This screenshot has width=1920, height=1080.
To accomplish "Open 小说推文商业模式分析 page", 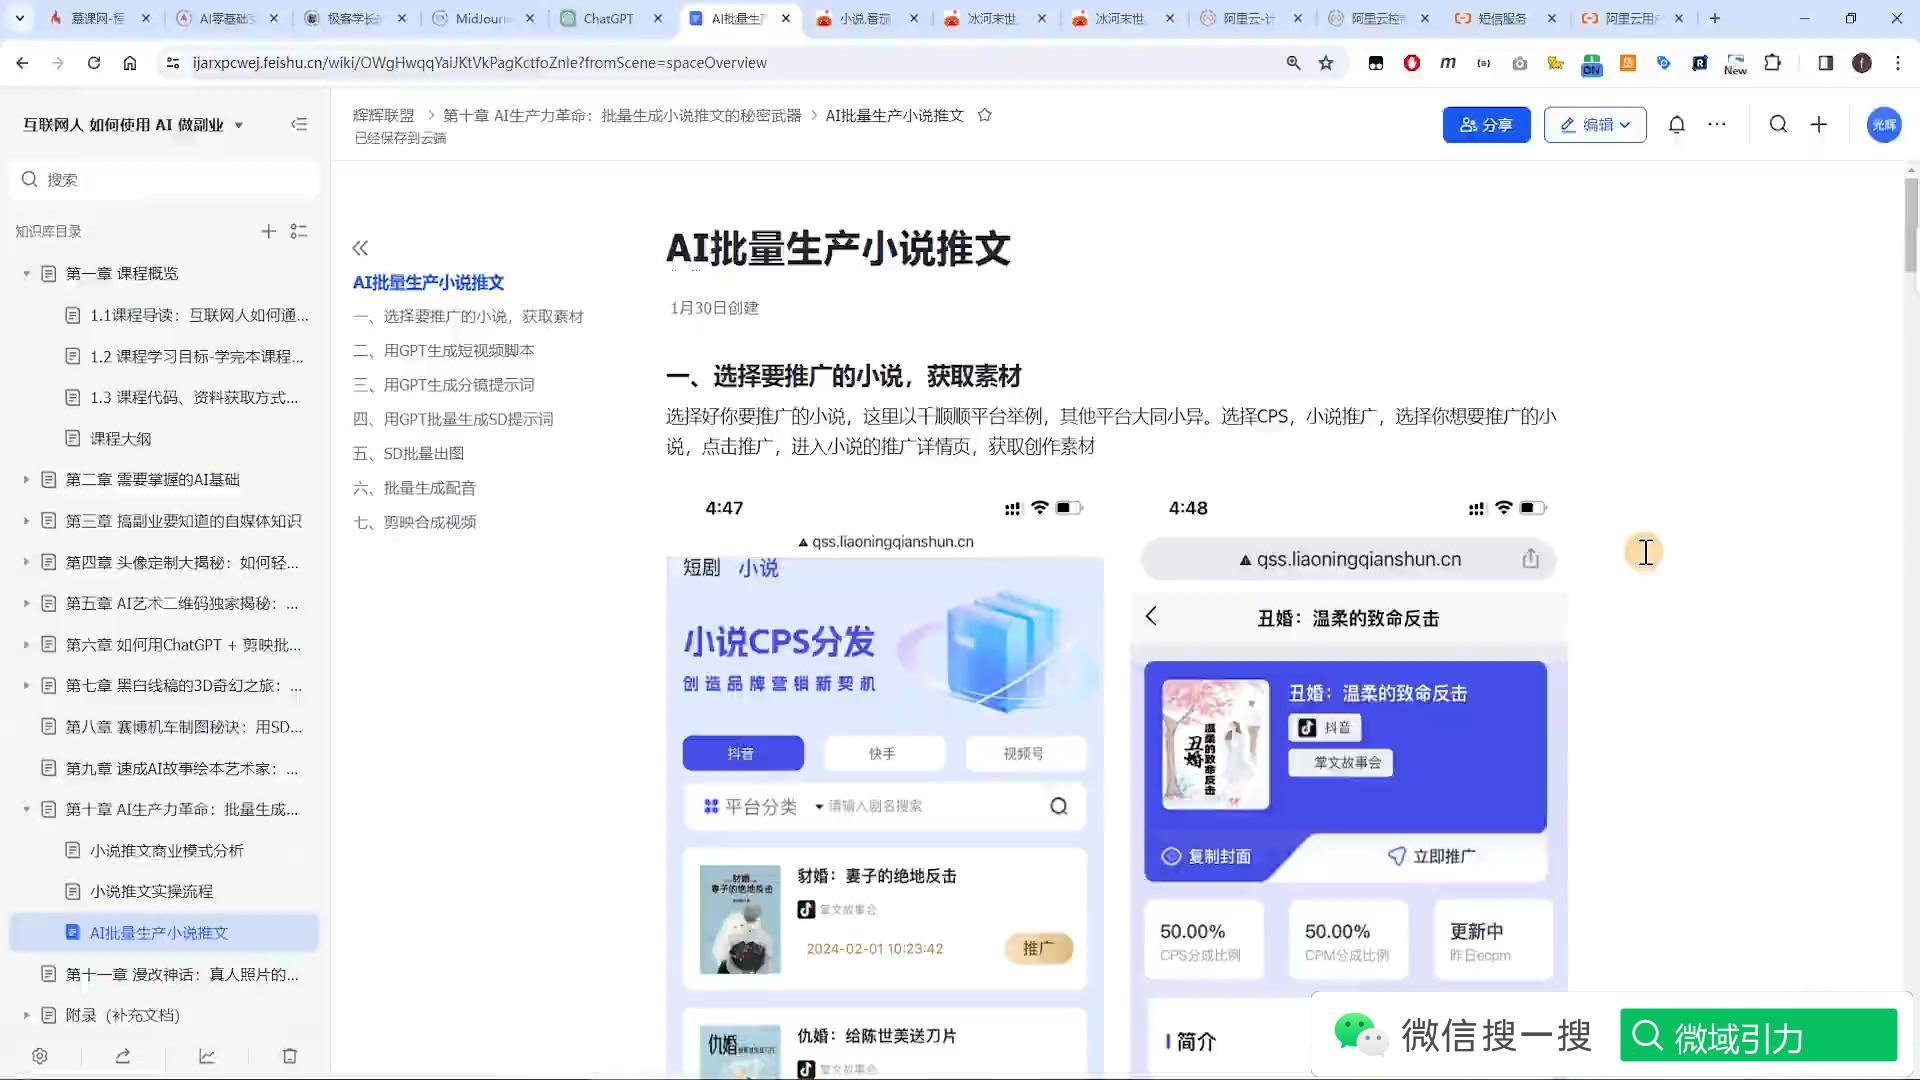I will point(166,851).
